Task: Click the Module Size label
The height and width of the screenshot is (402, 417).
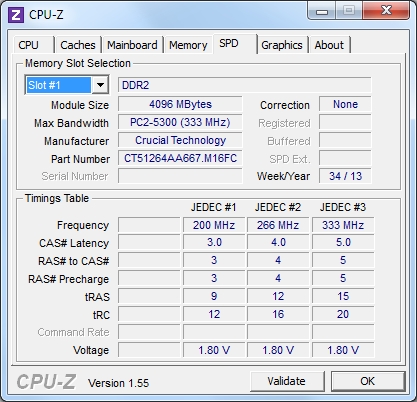Action: [x=80, y=105]
